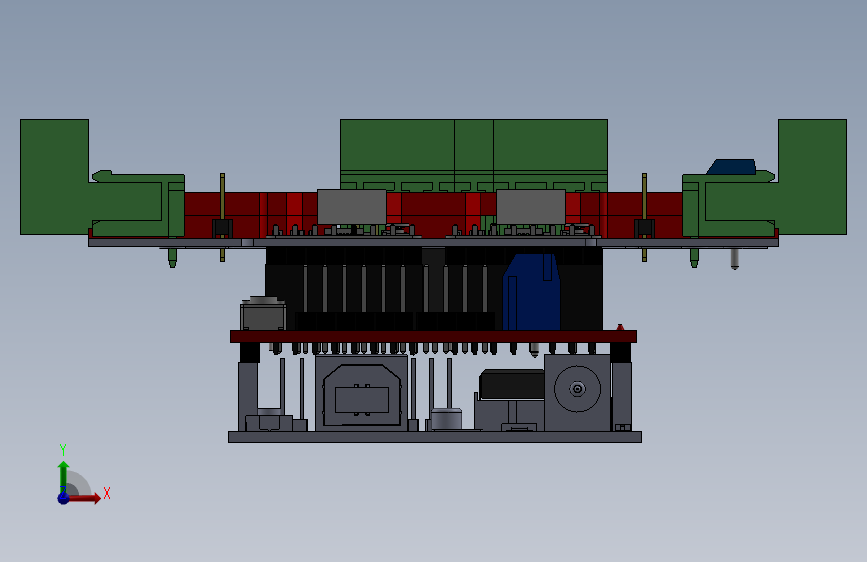This screenshot has height=562, width=867.
Task: Select the right grey relay on the red board
Action: coord(531,207)
